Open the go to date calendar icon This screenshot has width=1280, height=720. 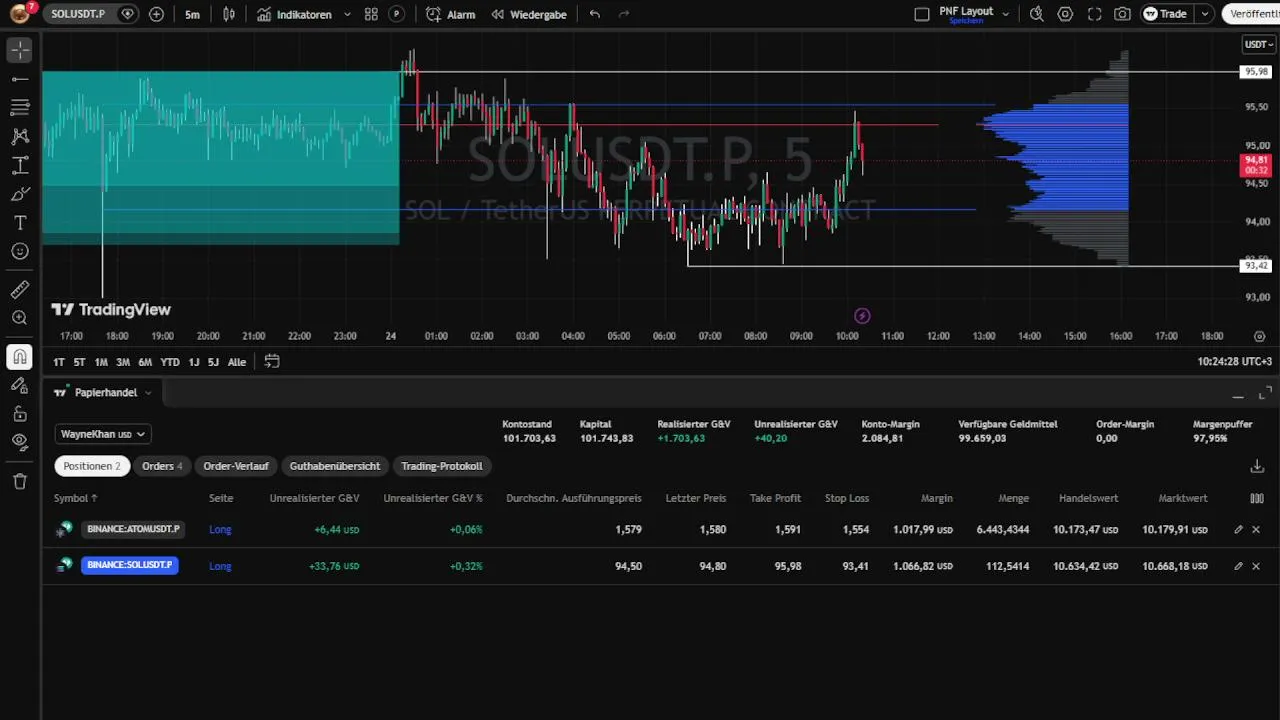[272, 362]
